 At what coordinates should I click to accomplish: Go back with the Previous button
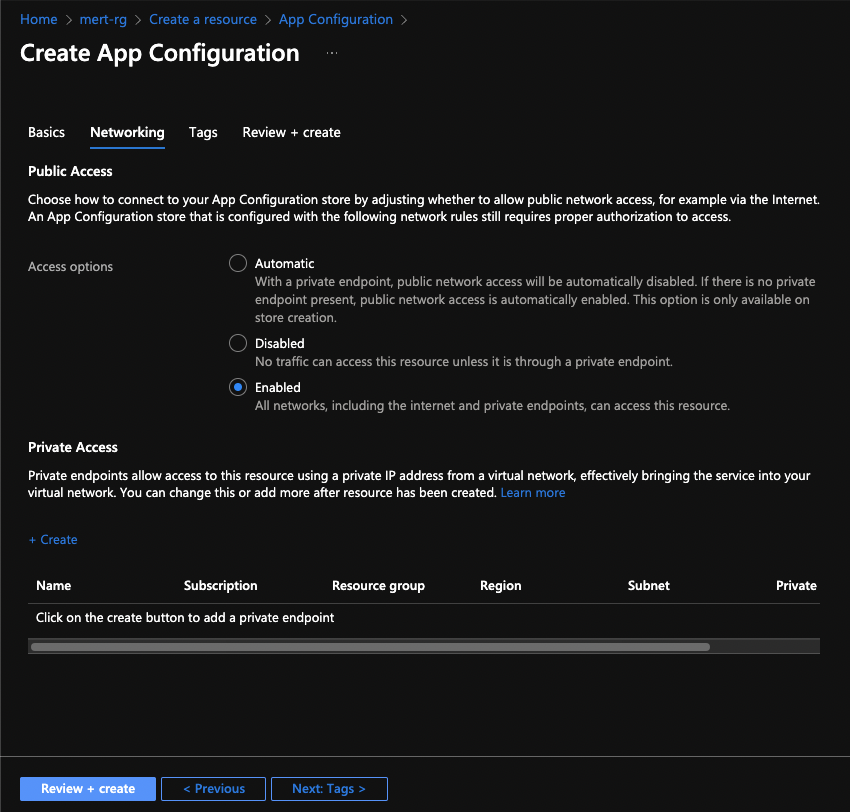point(214,789)
